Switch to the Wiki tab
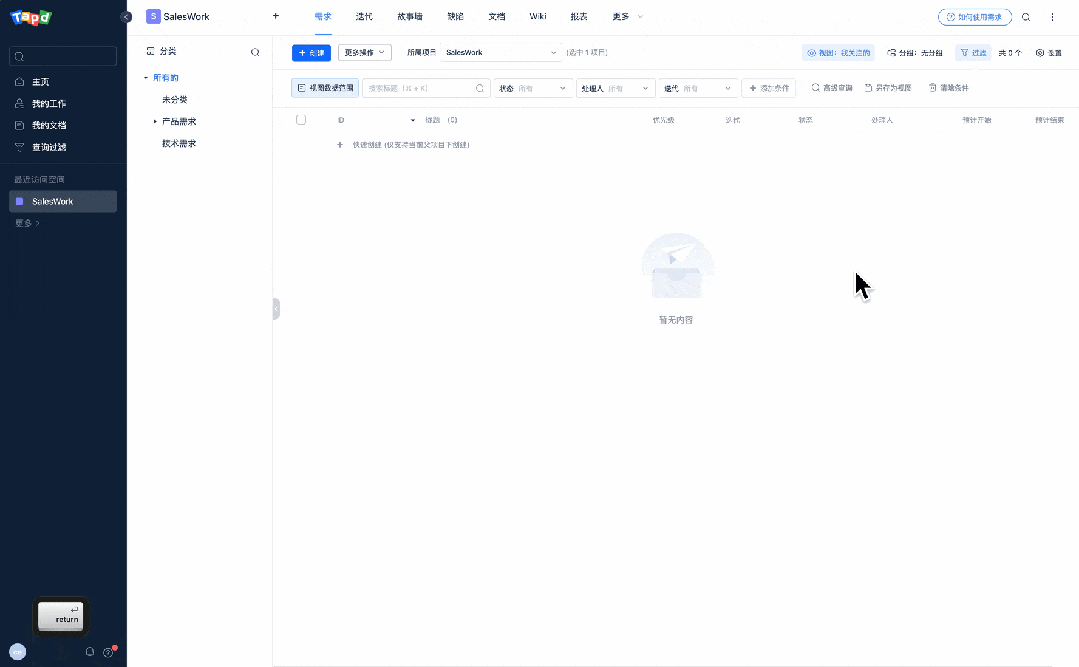 (538, 17)
